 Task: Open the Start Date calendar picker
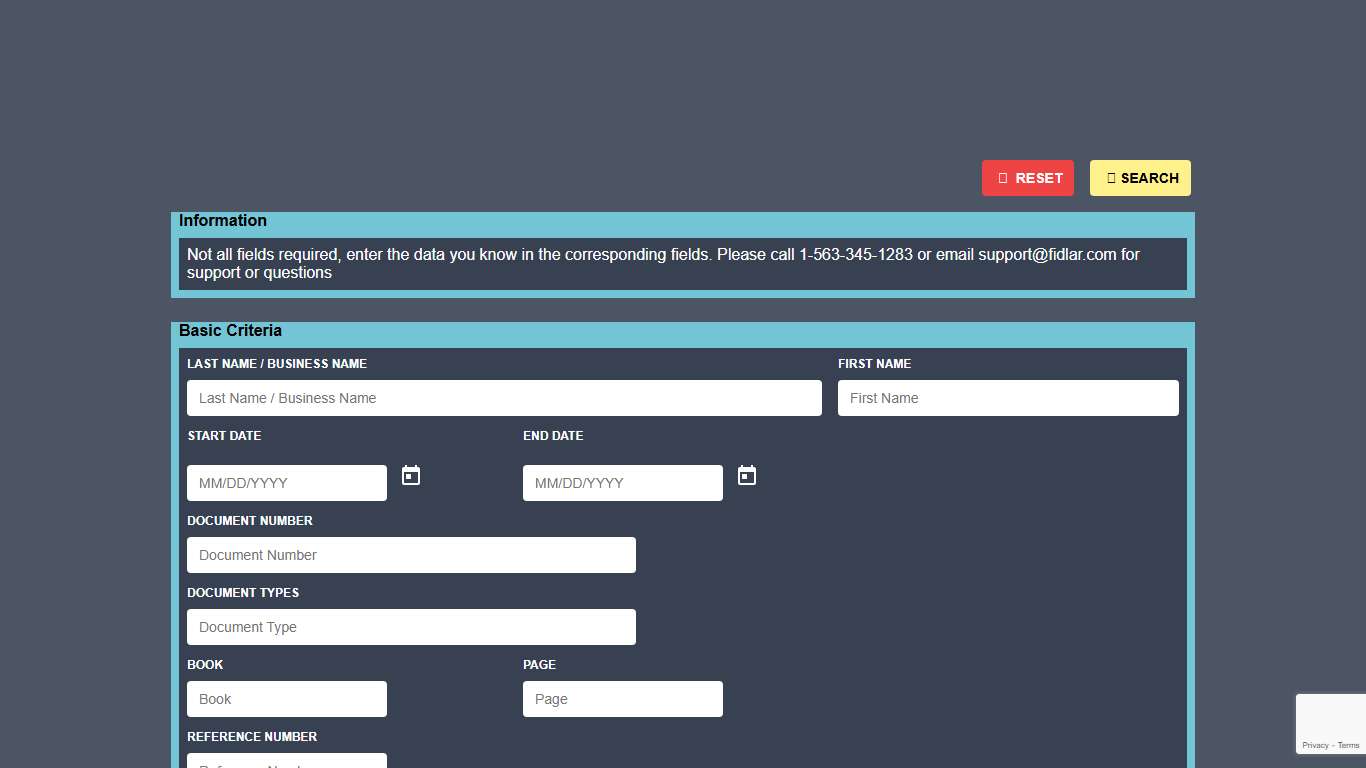(x=411, y=476)
